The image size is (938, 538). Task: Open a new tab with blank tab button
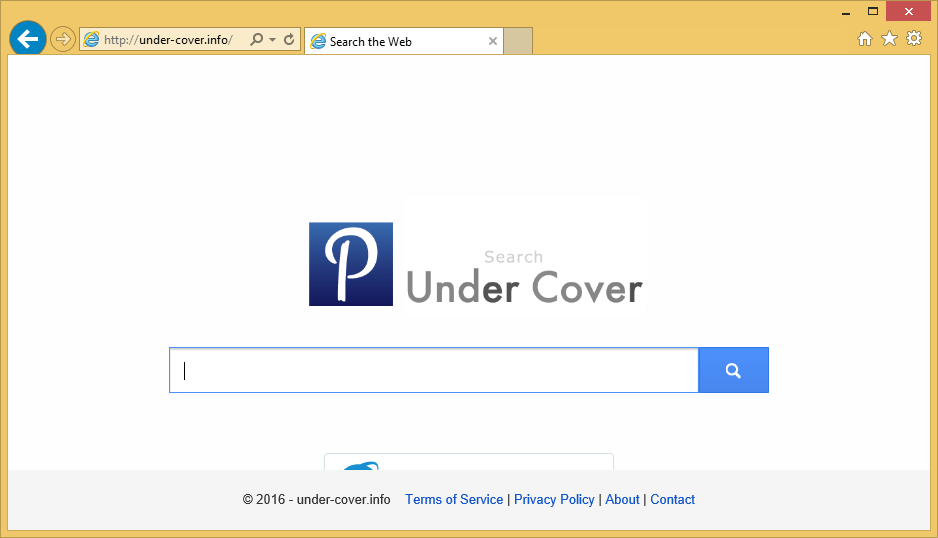click(x=518, y=41)
